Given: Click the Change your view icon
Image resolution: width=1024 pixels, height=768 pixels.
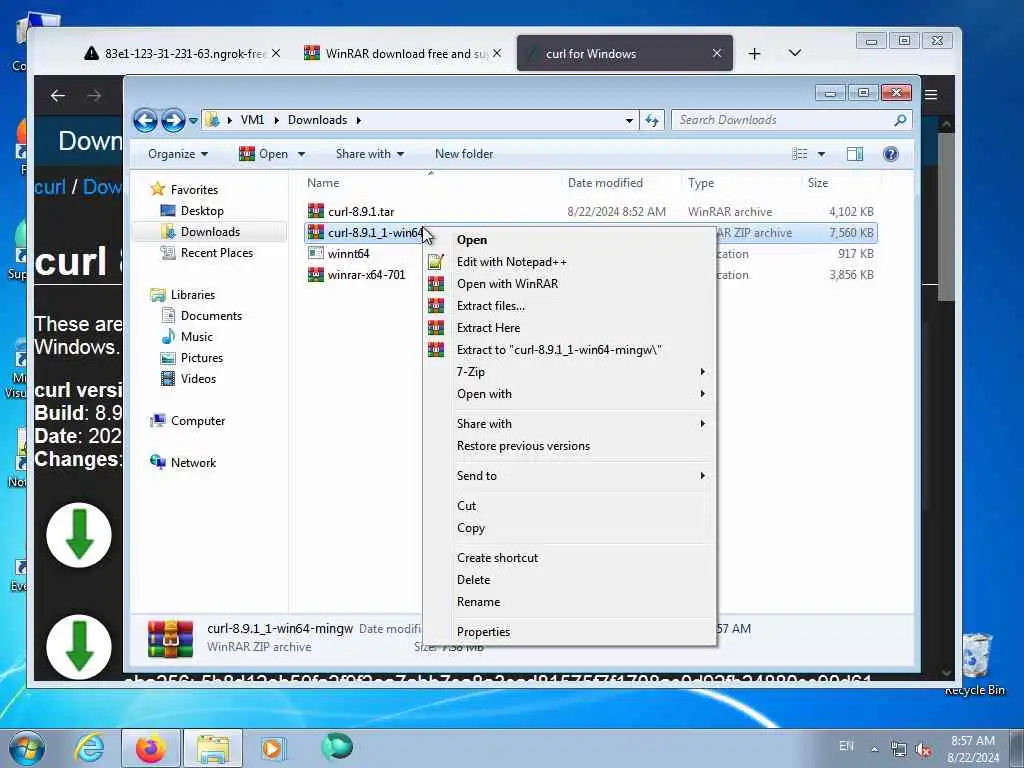Looking at the screenshot, I should pos(799,154).
